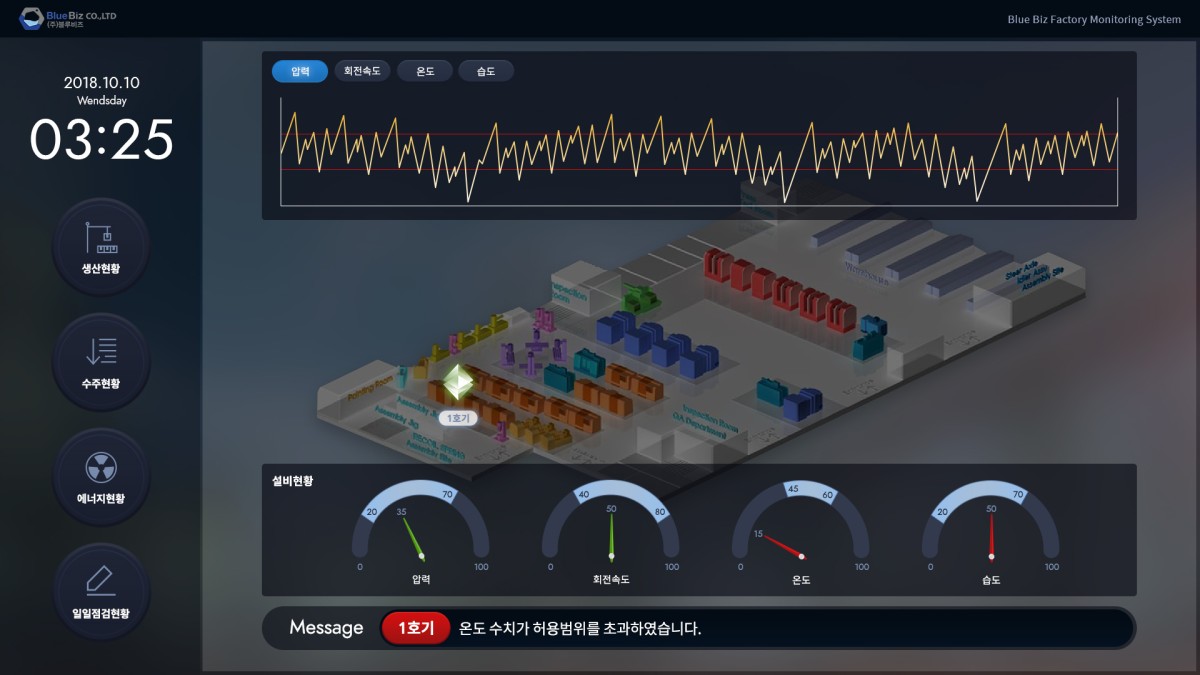The image size is (1200, 675).
Task: Click the 1호기 label on the factory map
Action: [458, 419]
